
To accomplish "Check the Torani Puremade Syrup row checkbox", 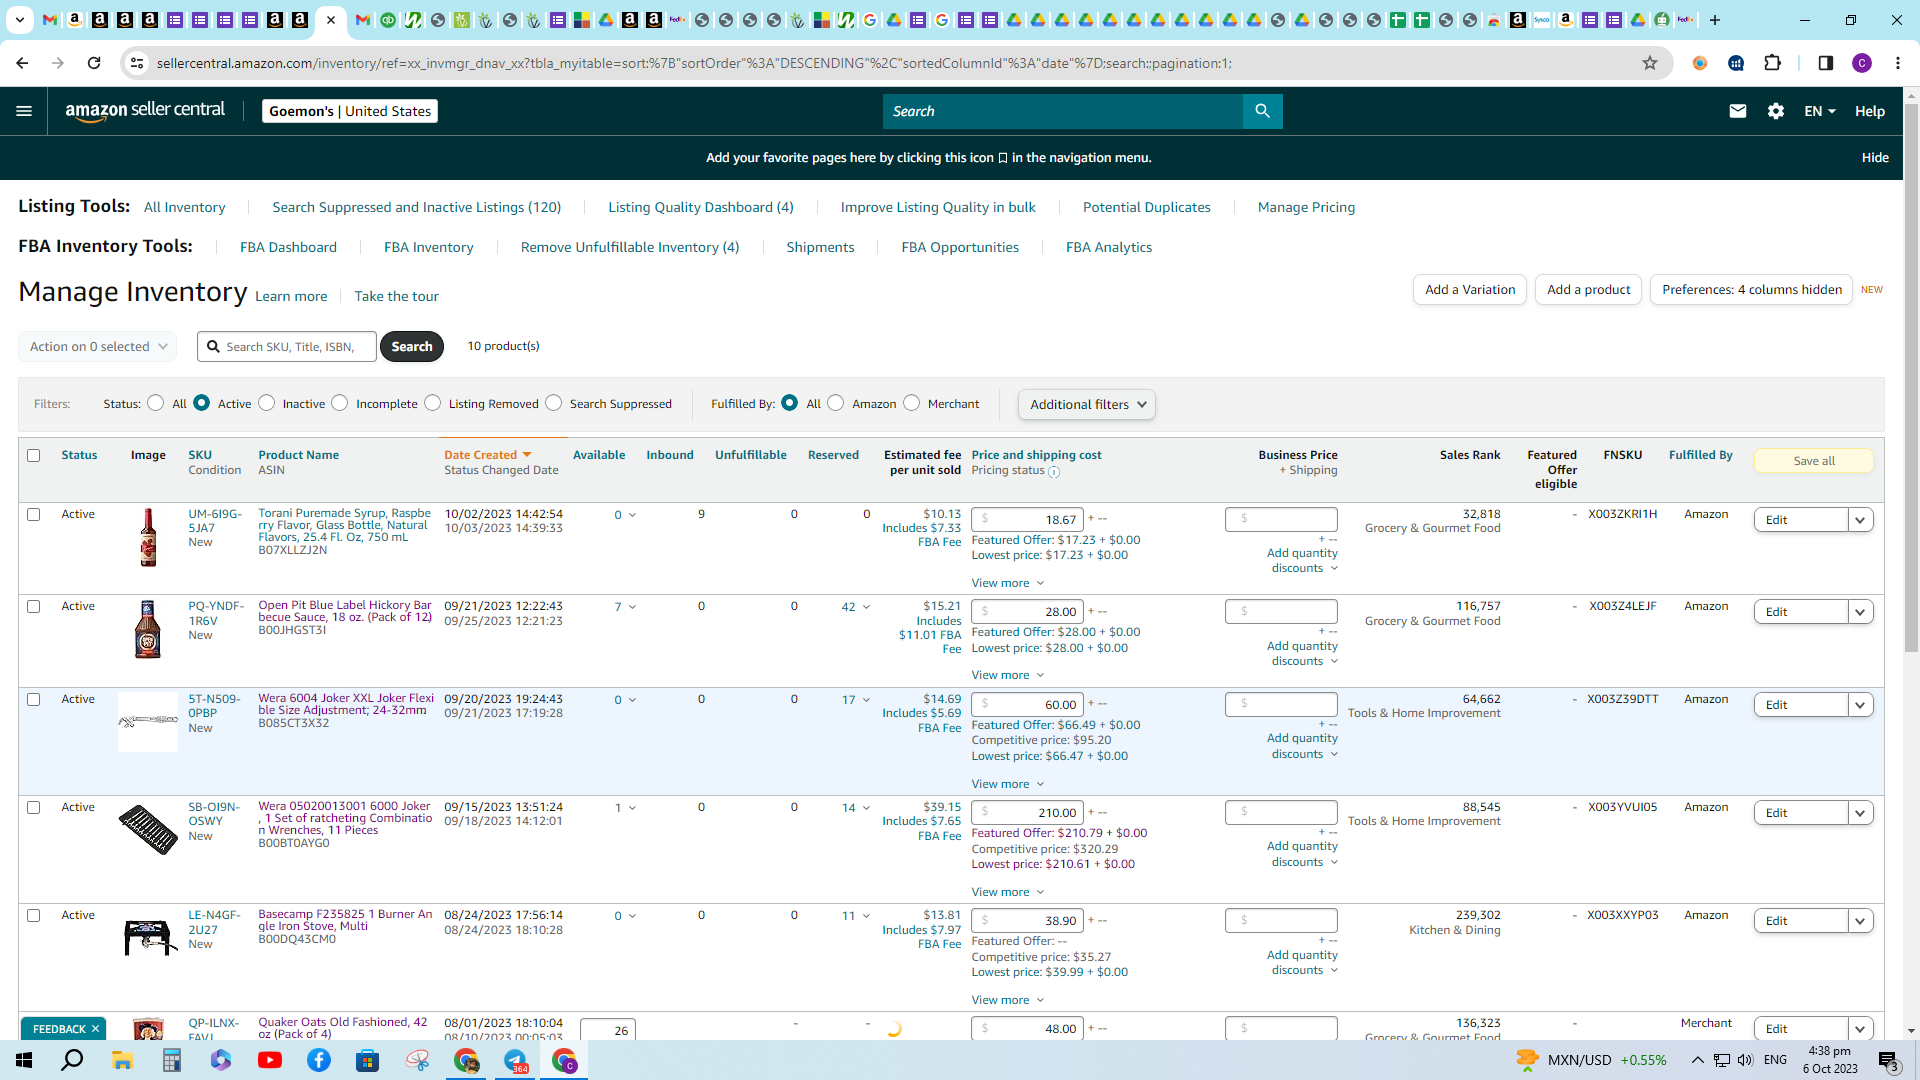I will pos(34,515).
